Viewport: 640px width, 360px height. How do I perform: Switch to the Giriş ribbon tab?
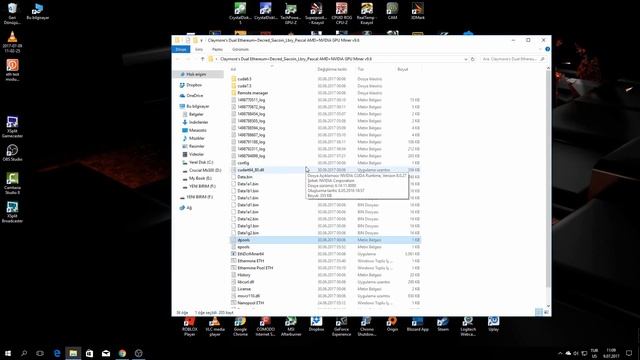click(x=199, y=49)
